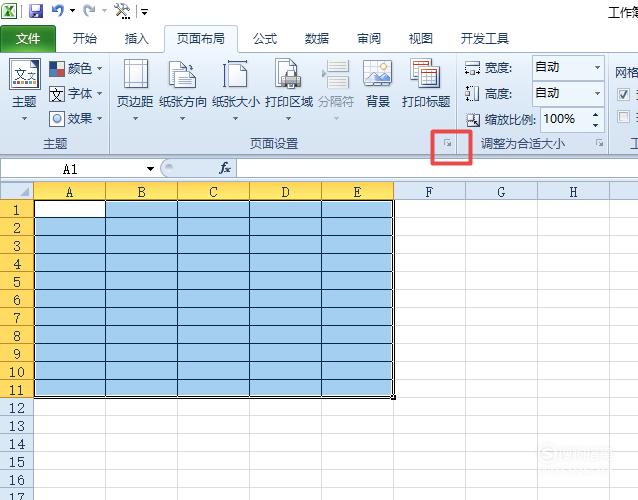Select column B header
Screen dimensions: 638x500
coord(142,192)
